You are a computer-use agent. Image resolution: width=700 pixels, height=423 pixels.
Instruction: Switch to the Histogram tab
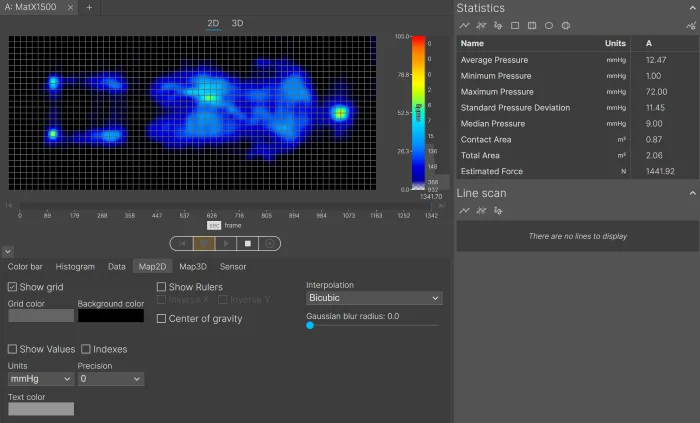(x=75, y=267)
